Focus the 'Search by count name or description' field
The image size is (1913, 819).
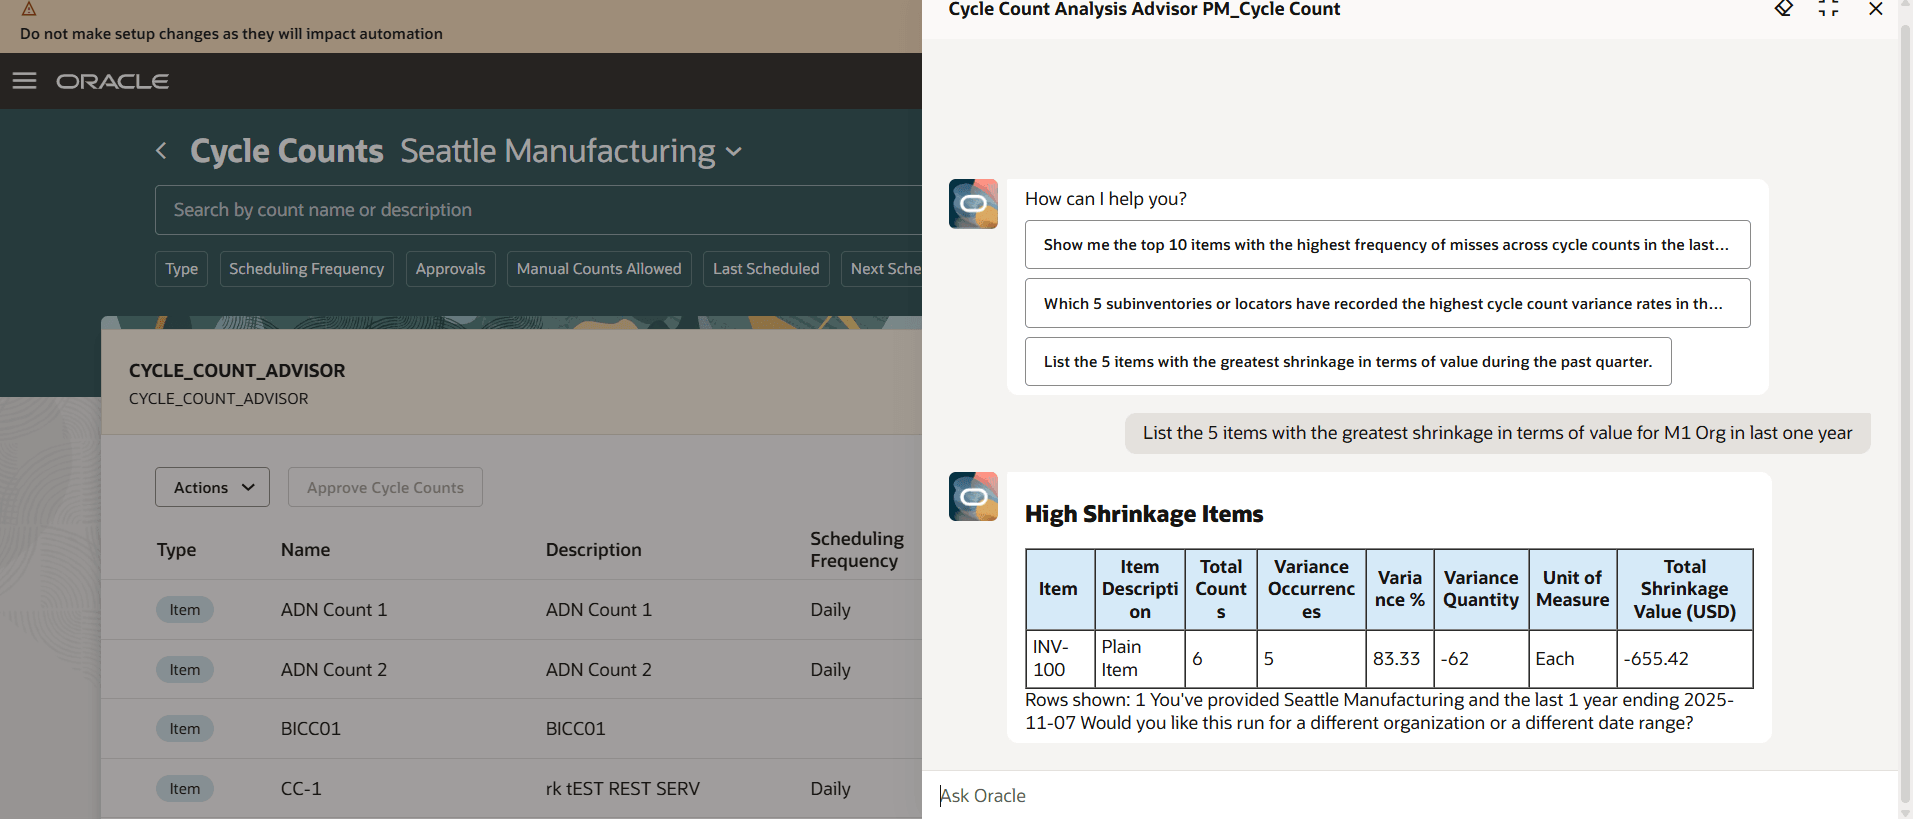point(538,210)
